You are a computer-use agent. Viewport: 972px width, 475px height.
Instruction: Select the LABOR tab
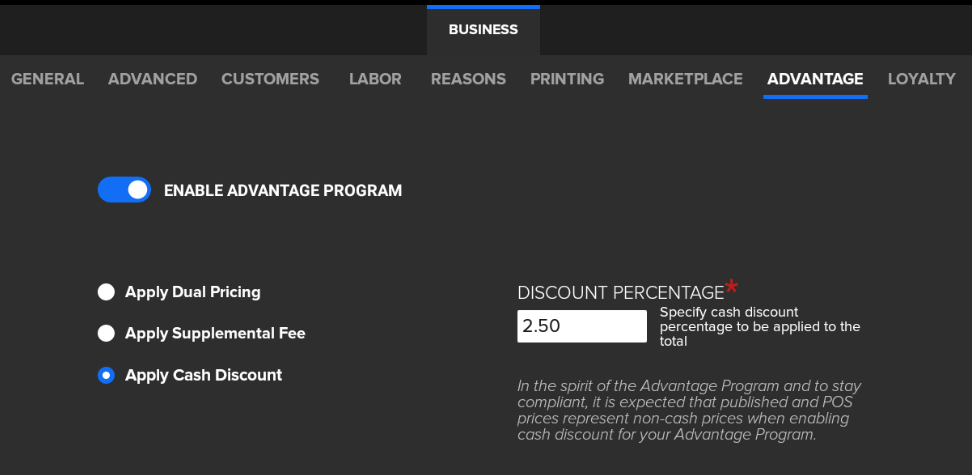point(375,79)
